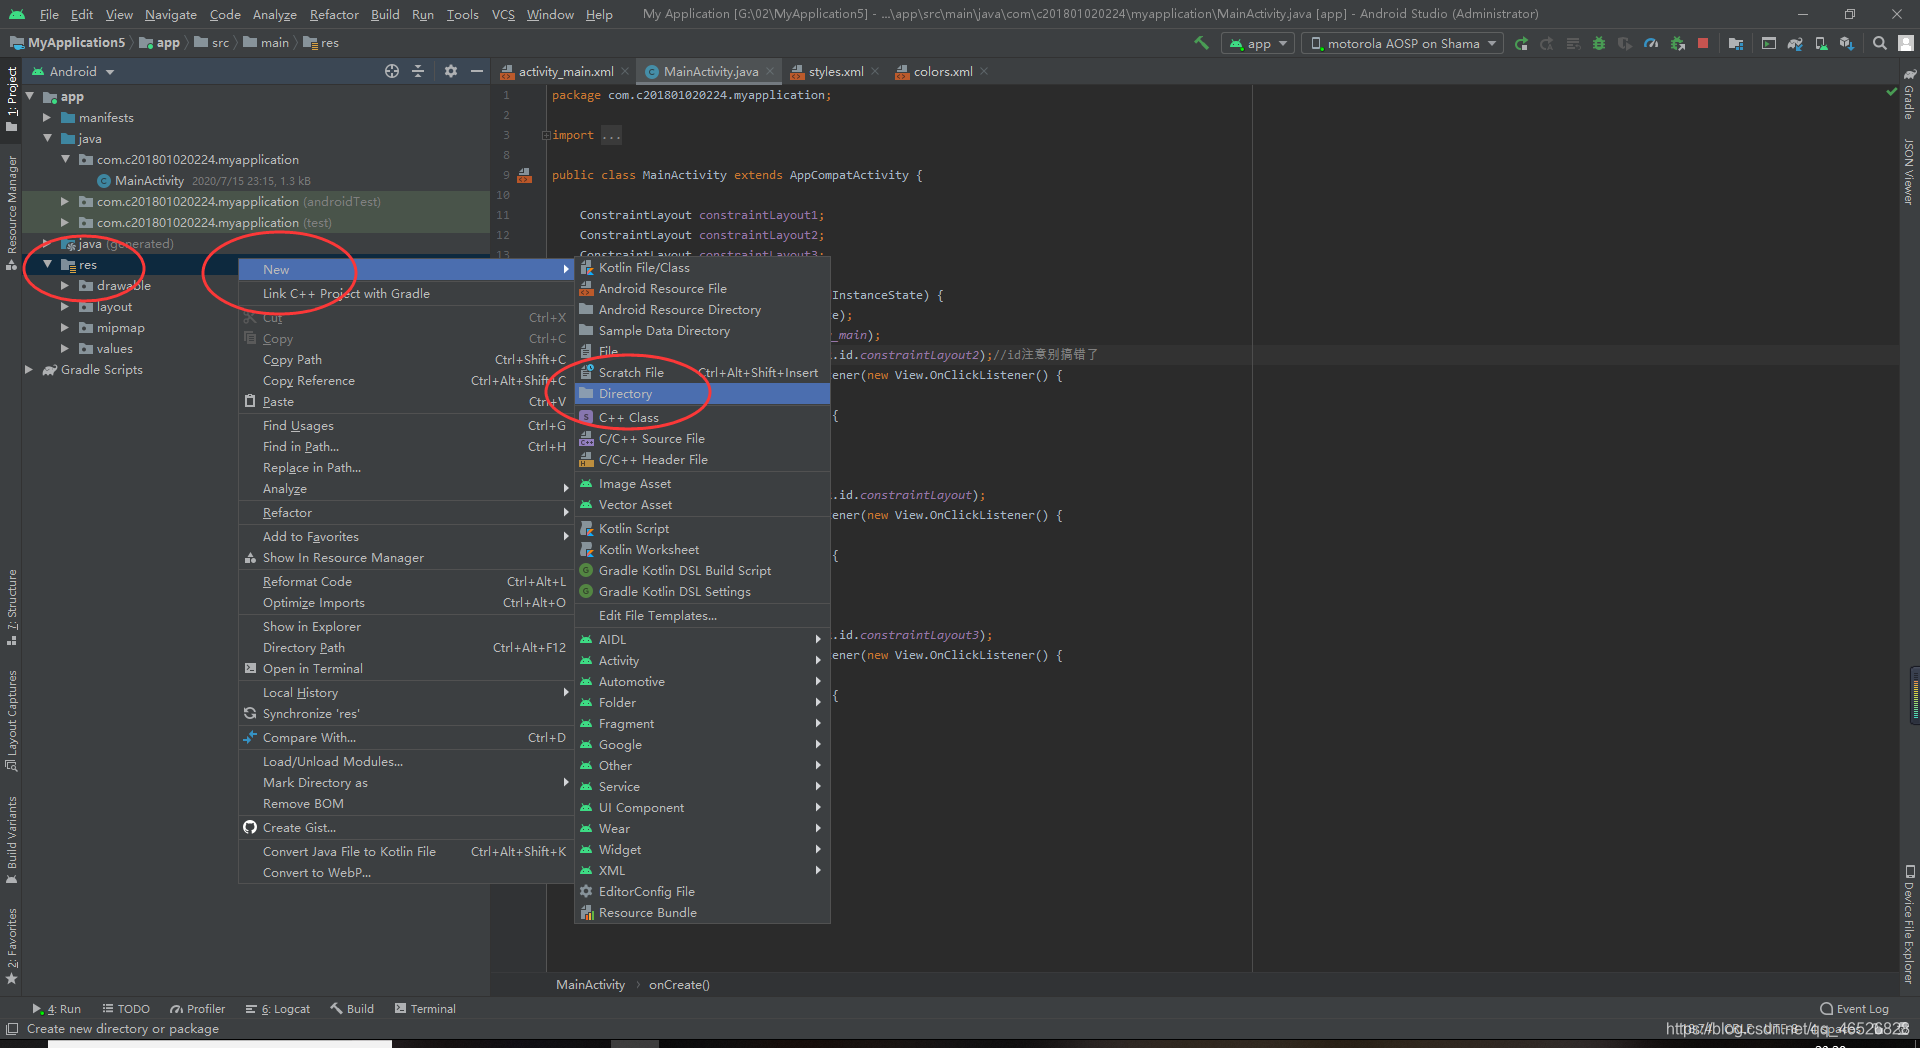The width and height of the screenshot is (1920, 1048).
Task: Toggle the Profiler tool window
Action: coord(198,1009)
